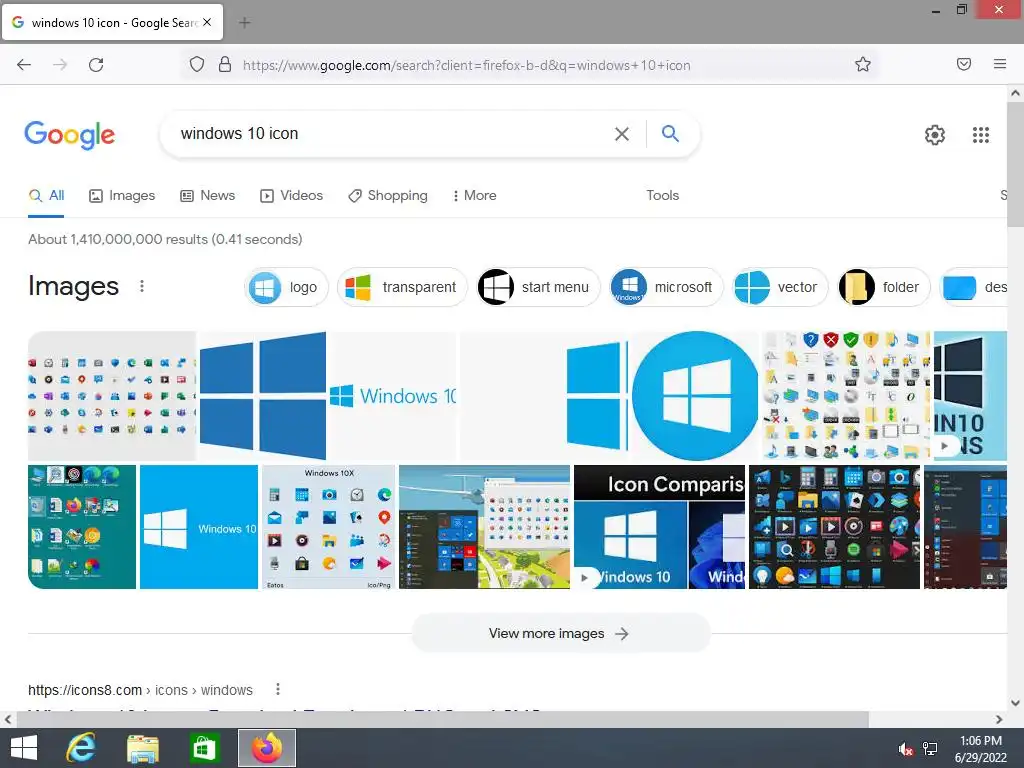The height and width of the screenshot is (768, 1024).
Task: Open the first small app icons thumbnail
Action: pos(112,396)
